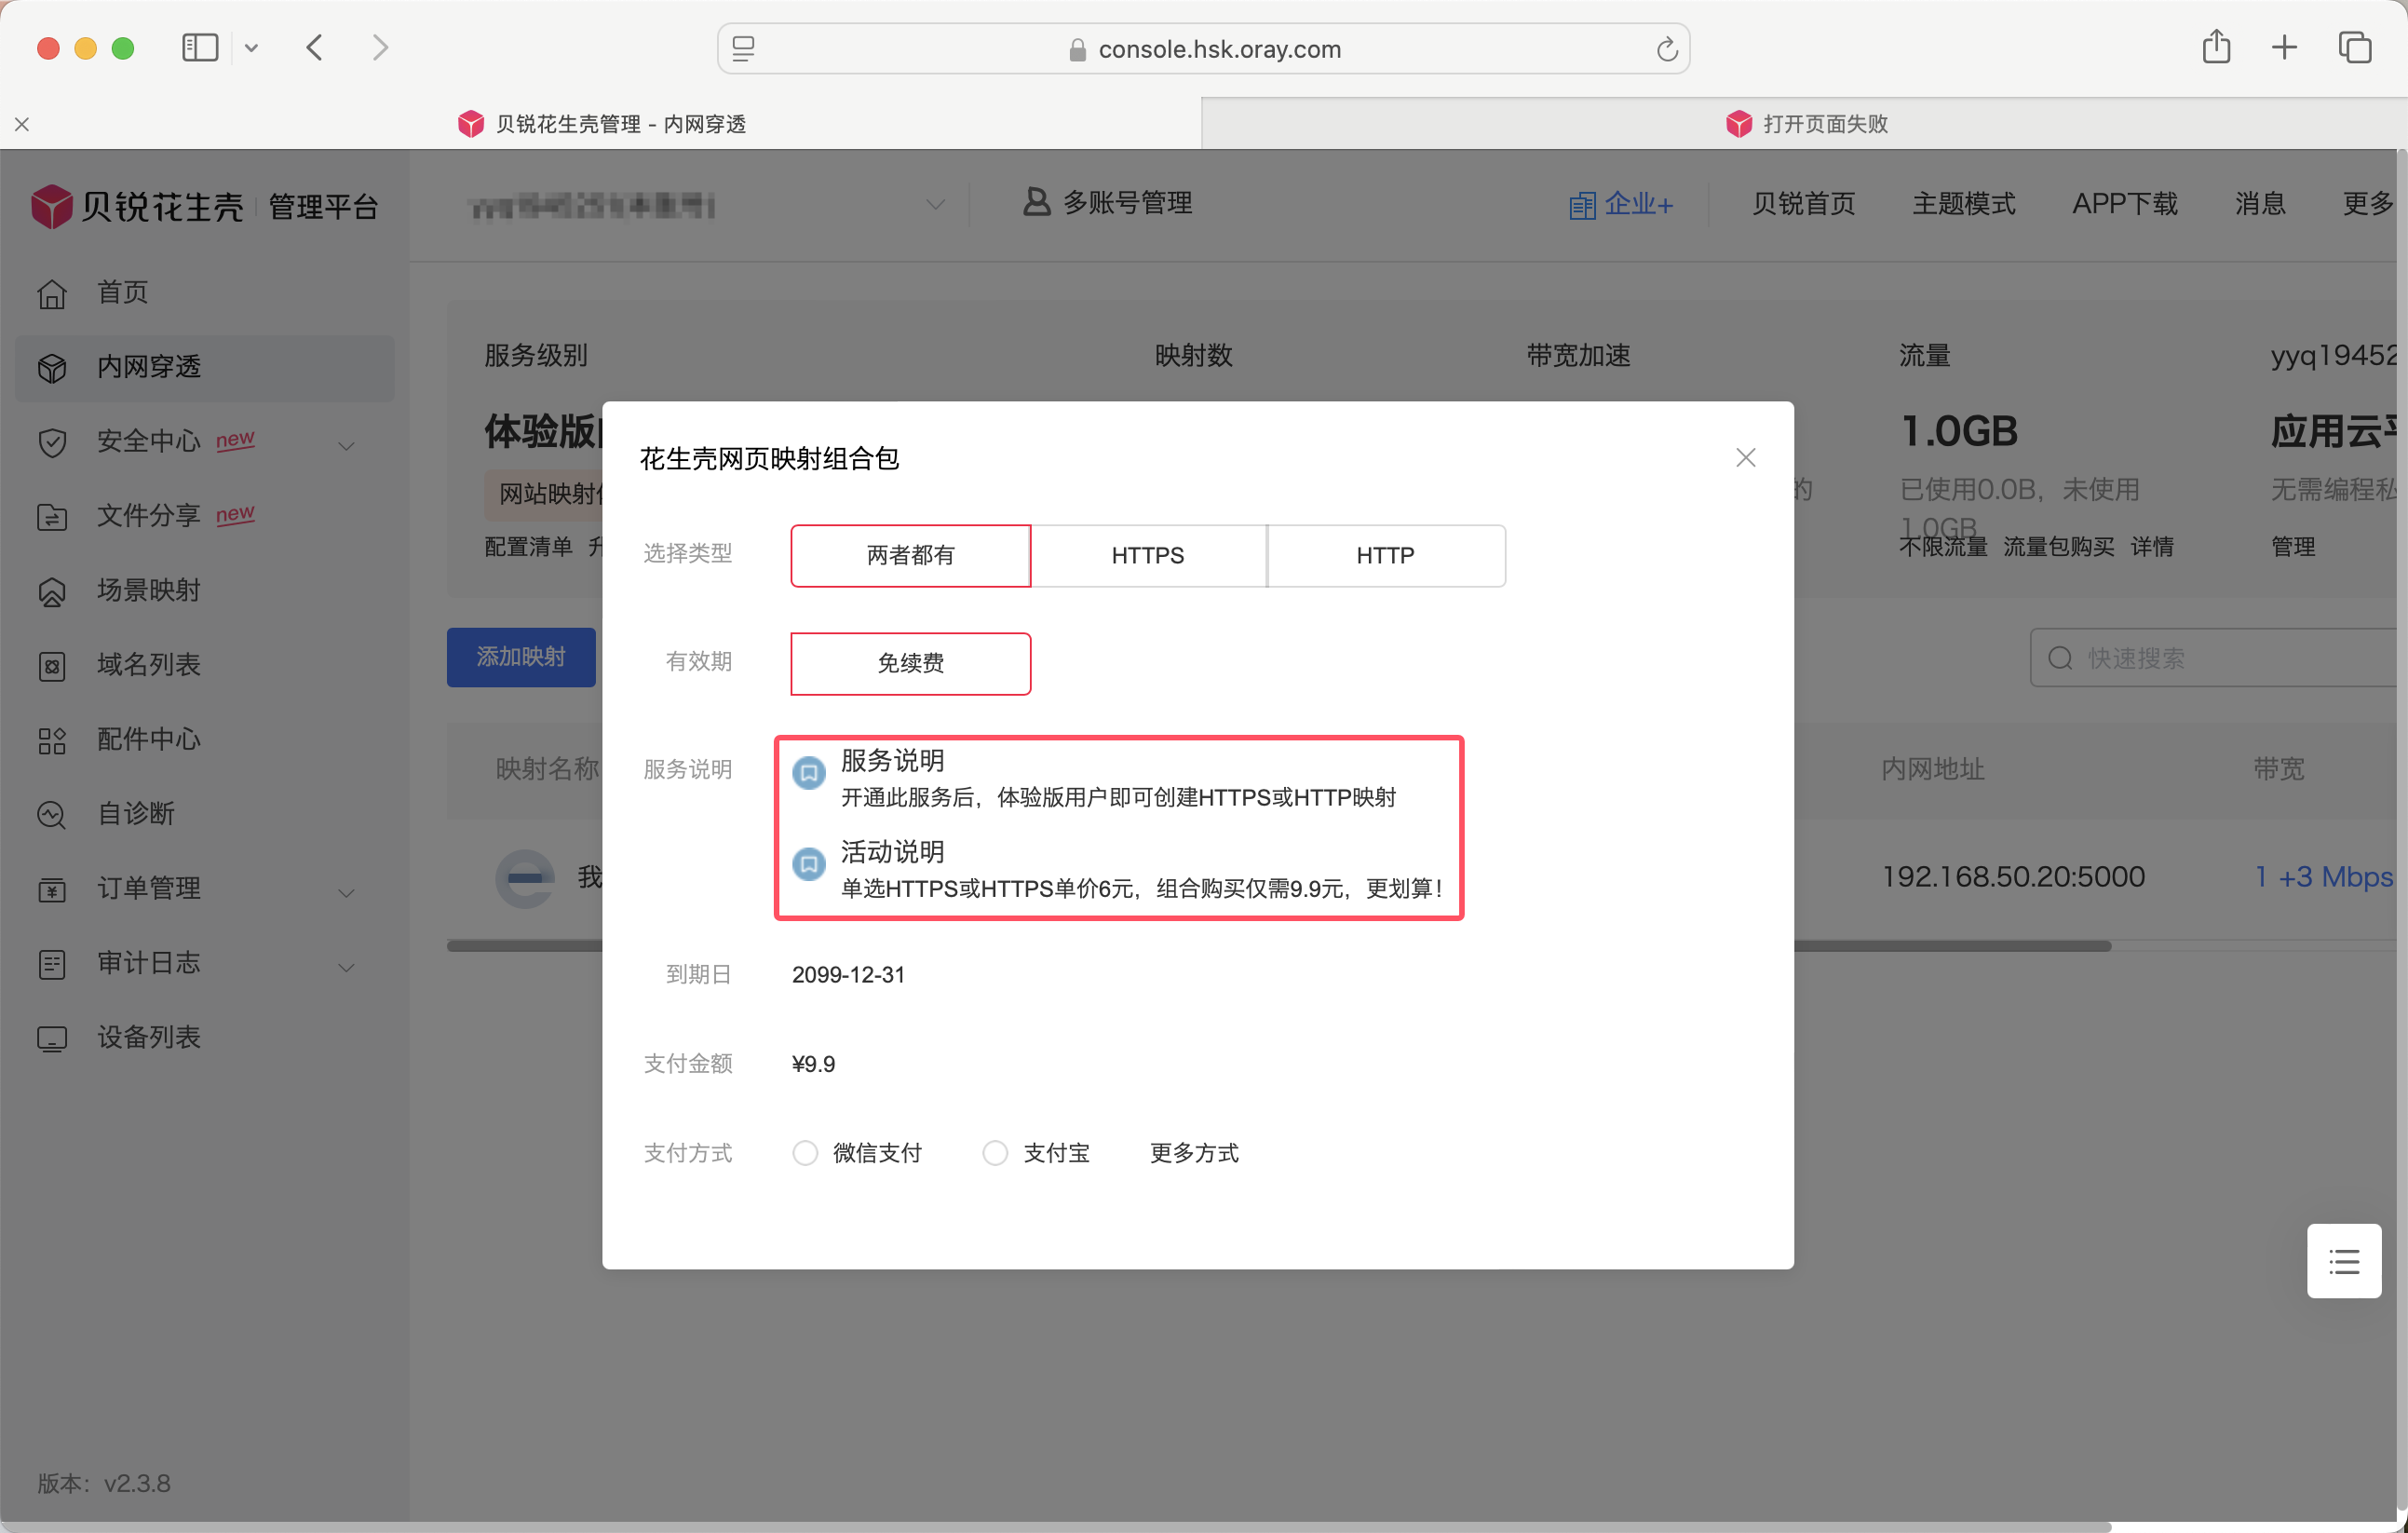Click 更多方式 payment link

click(1193, 1153)
